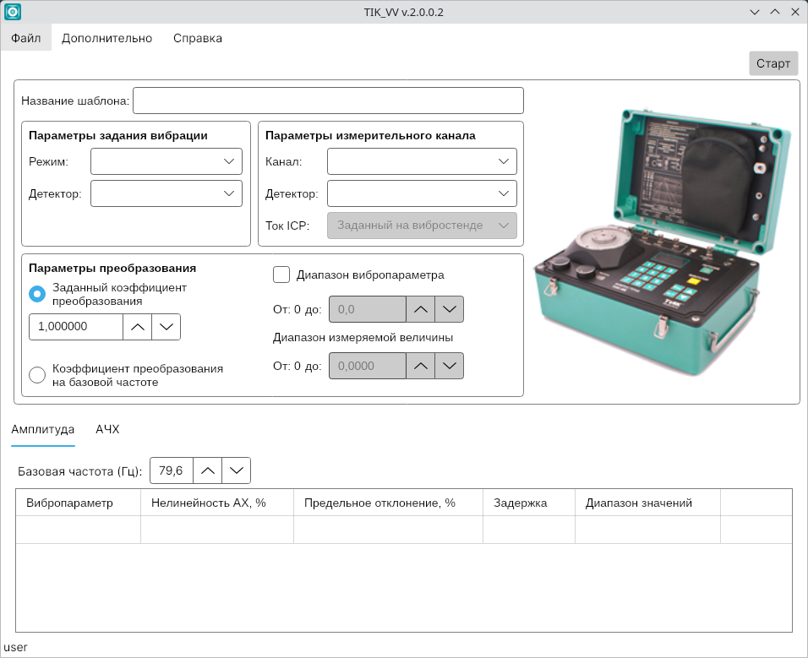Viewport: 808px width, 658px height.
Task: Open the vibration Детектор dropdown under Режим
Action: pos(166,193)
